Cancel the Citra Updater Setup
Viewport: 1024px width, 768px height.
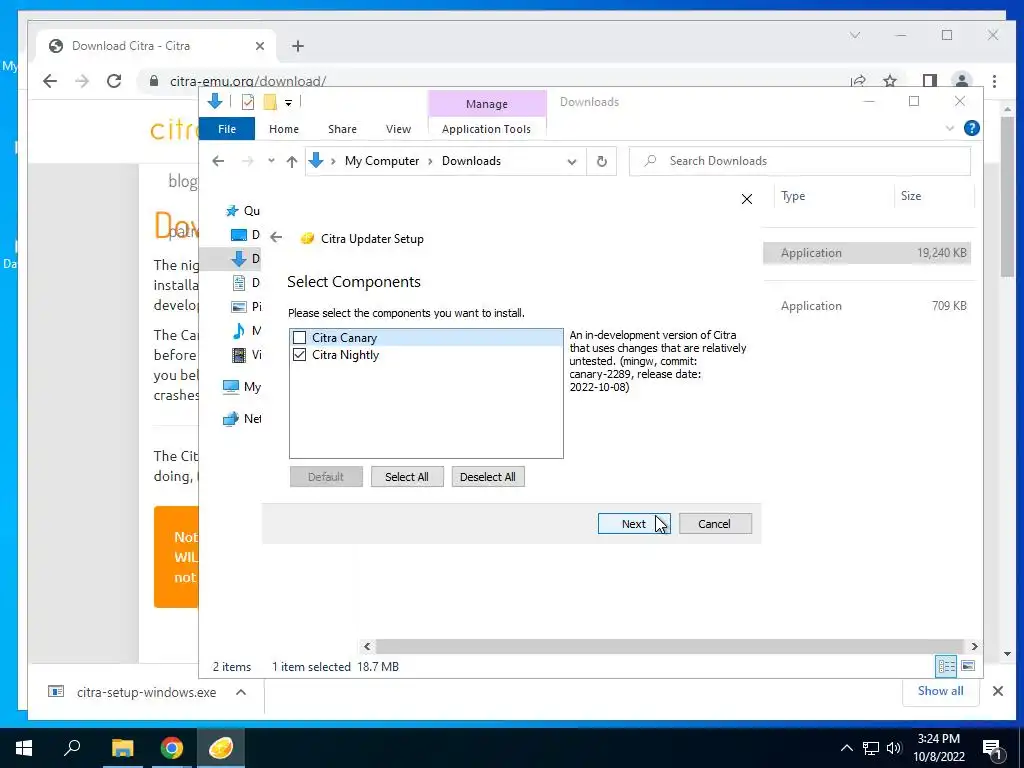714,524
